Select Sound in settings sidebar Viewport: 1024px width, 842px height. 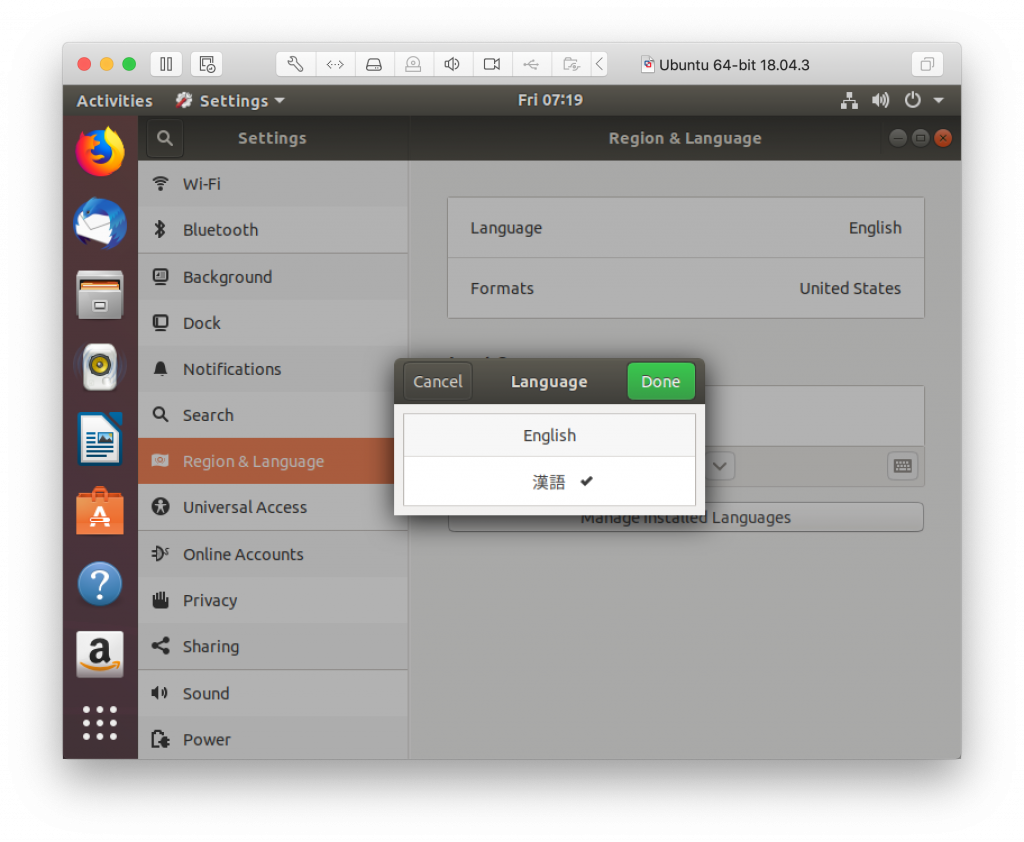click(x=273, y=693)
